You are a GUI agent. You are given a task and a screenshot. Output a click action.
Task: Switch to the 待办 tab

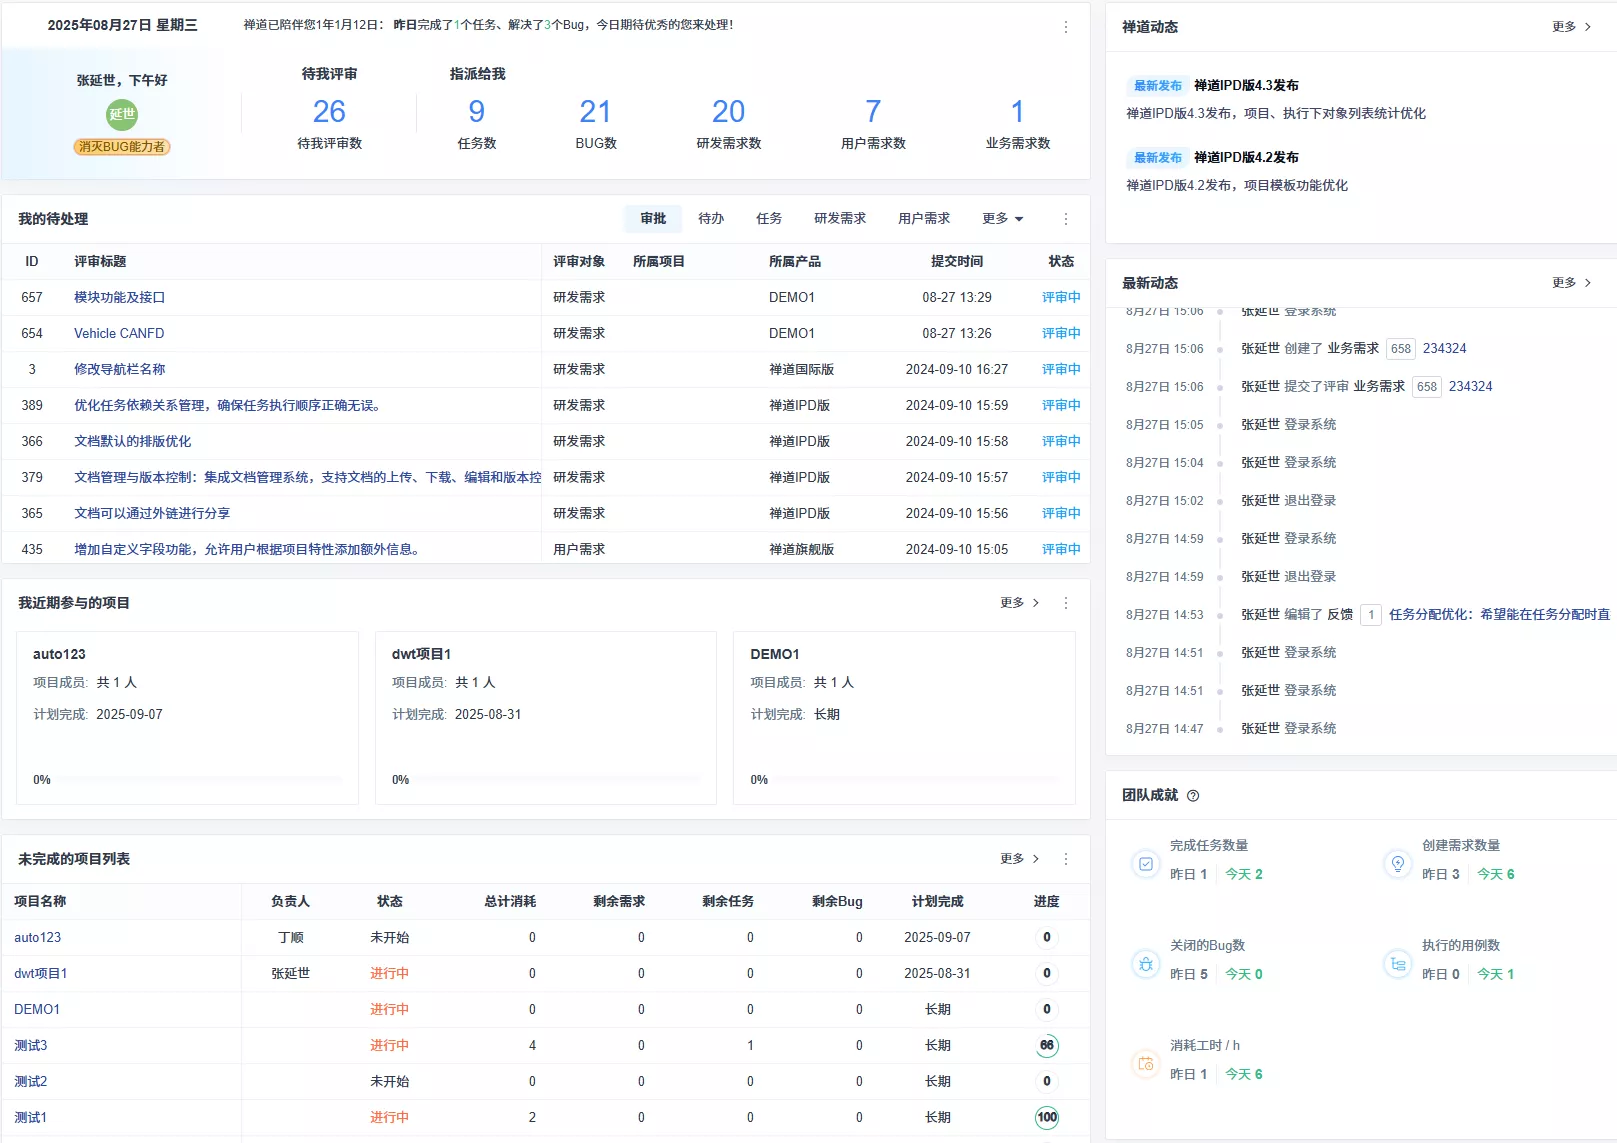(x=711, y=219)
